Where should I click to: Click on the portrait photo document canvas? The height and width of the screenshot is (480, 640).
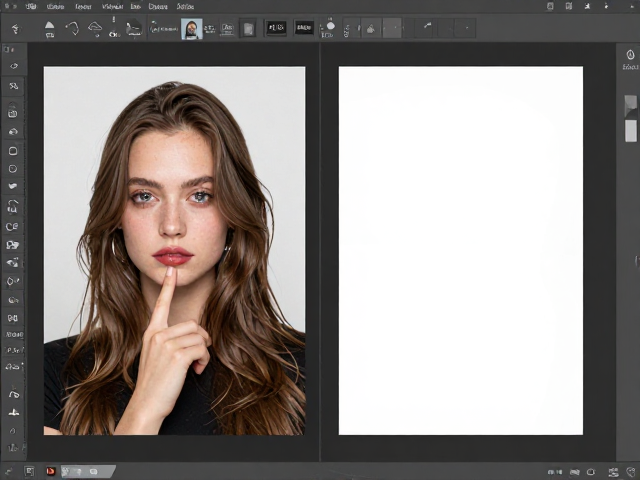(x=174, y=251)
